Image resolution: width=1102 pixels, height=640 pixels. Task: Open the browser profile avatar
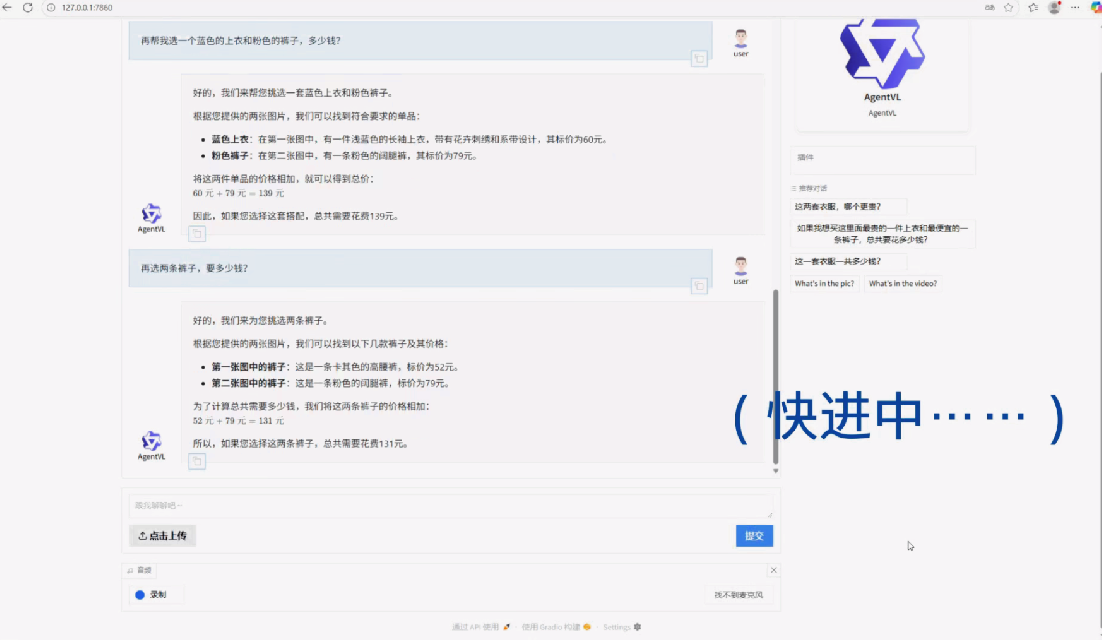click(1054, 7)
